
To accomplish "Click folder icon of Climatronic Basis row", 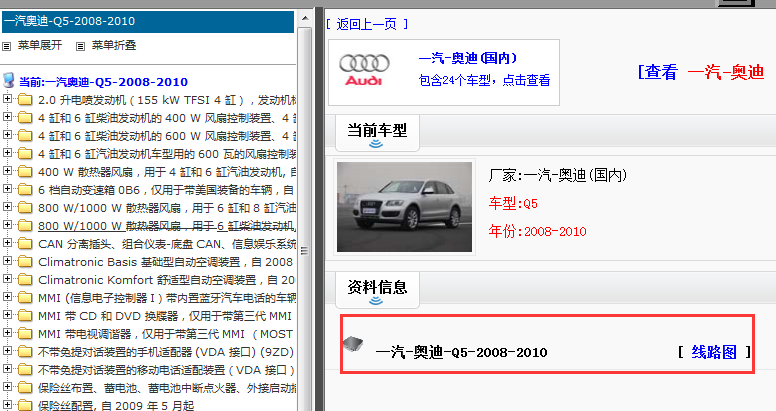I will [x=25, y=261].
